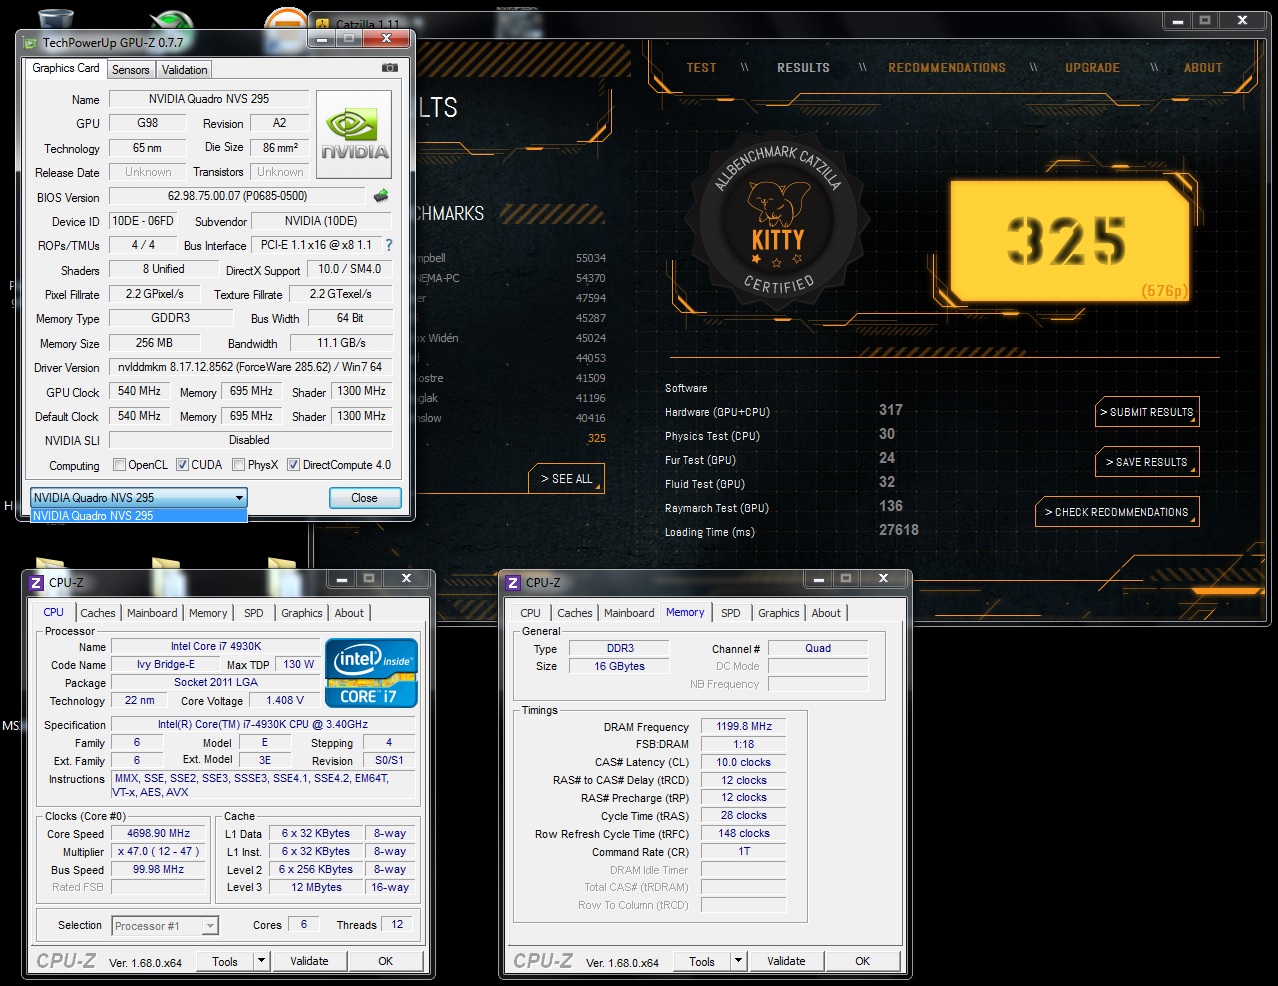Click the Loading Time value 27618
This screenshot has width=1278, height=986.
tap(899, 531)
